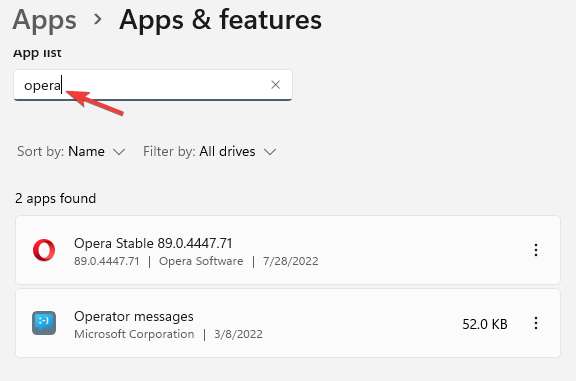
Task: Click the Operator messages chat icon
Action: click(44, 323)
